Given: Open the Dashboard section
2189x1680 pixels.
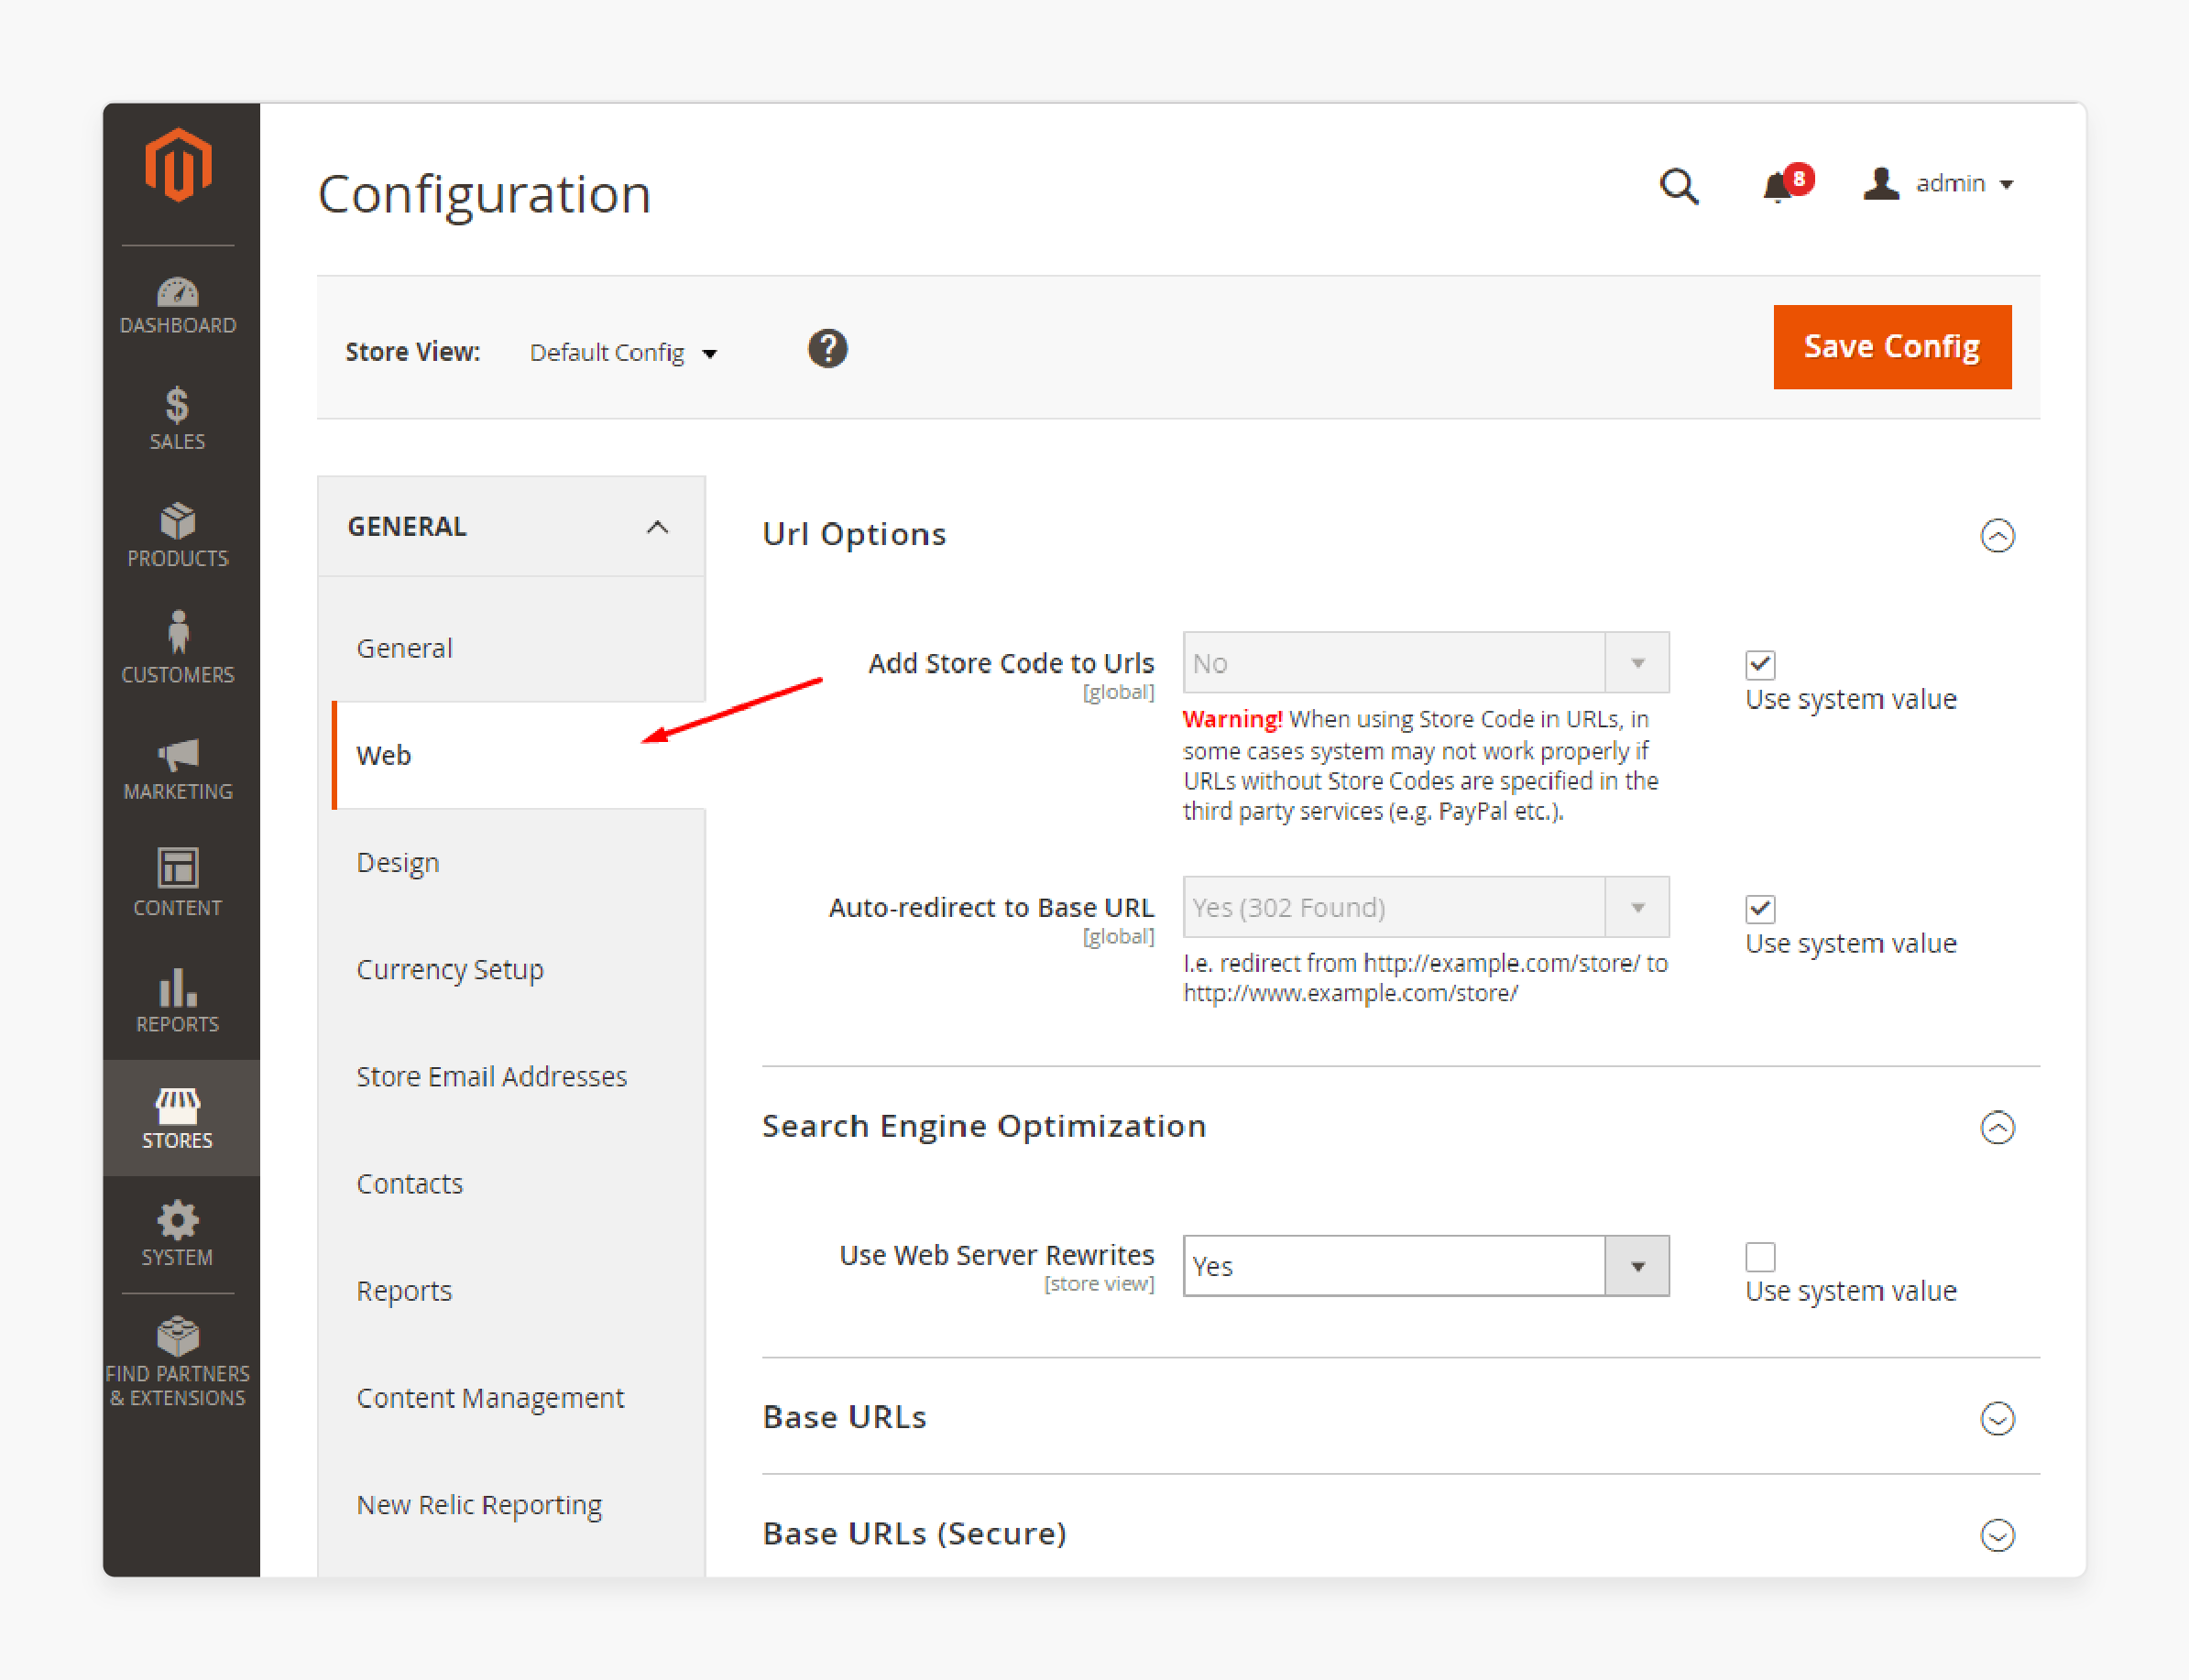Looking at the screenshot, I should [178, 306].
